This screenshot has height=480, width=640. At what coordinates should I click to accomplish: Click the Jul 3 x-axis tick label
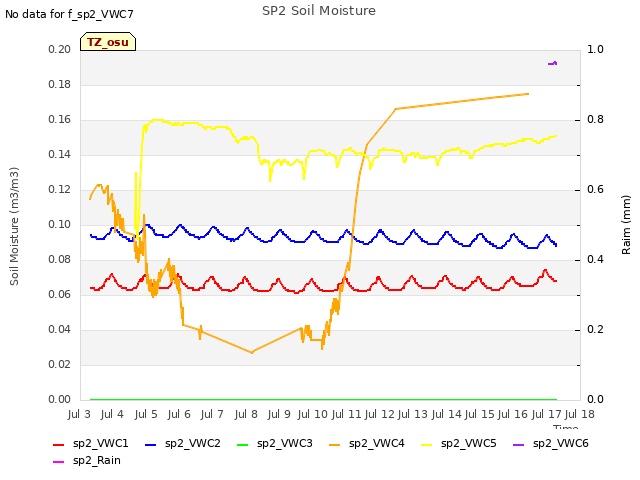pyautogui.click(x=79, y=414)
